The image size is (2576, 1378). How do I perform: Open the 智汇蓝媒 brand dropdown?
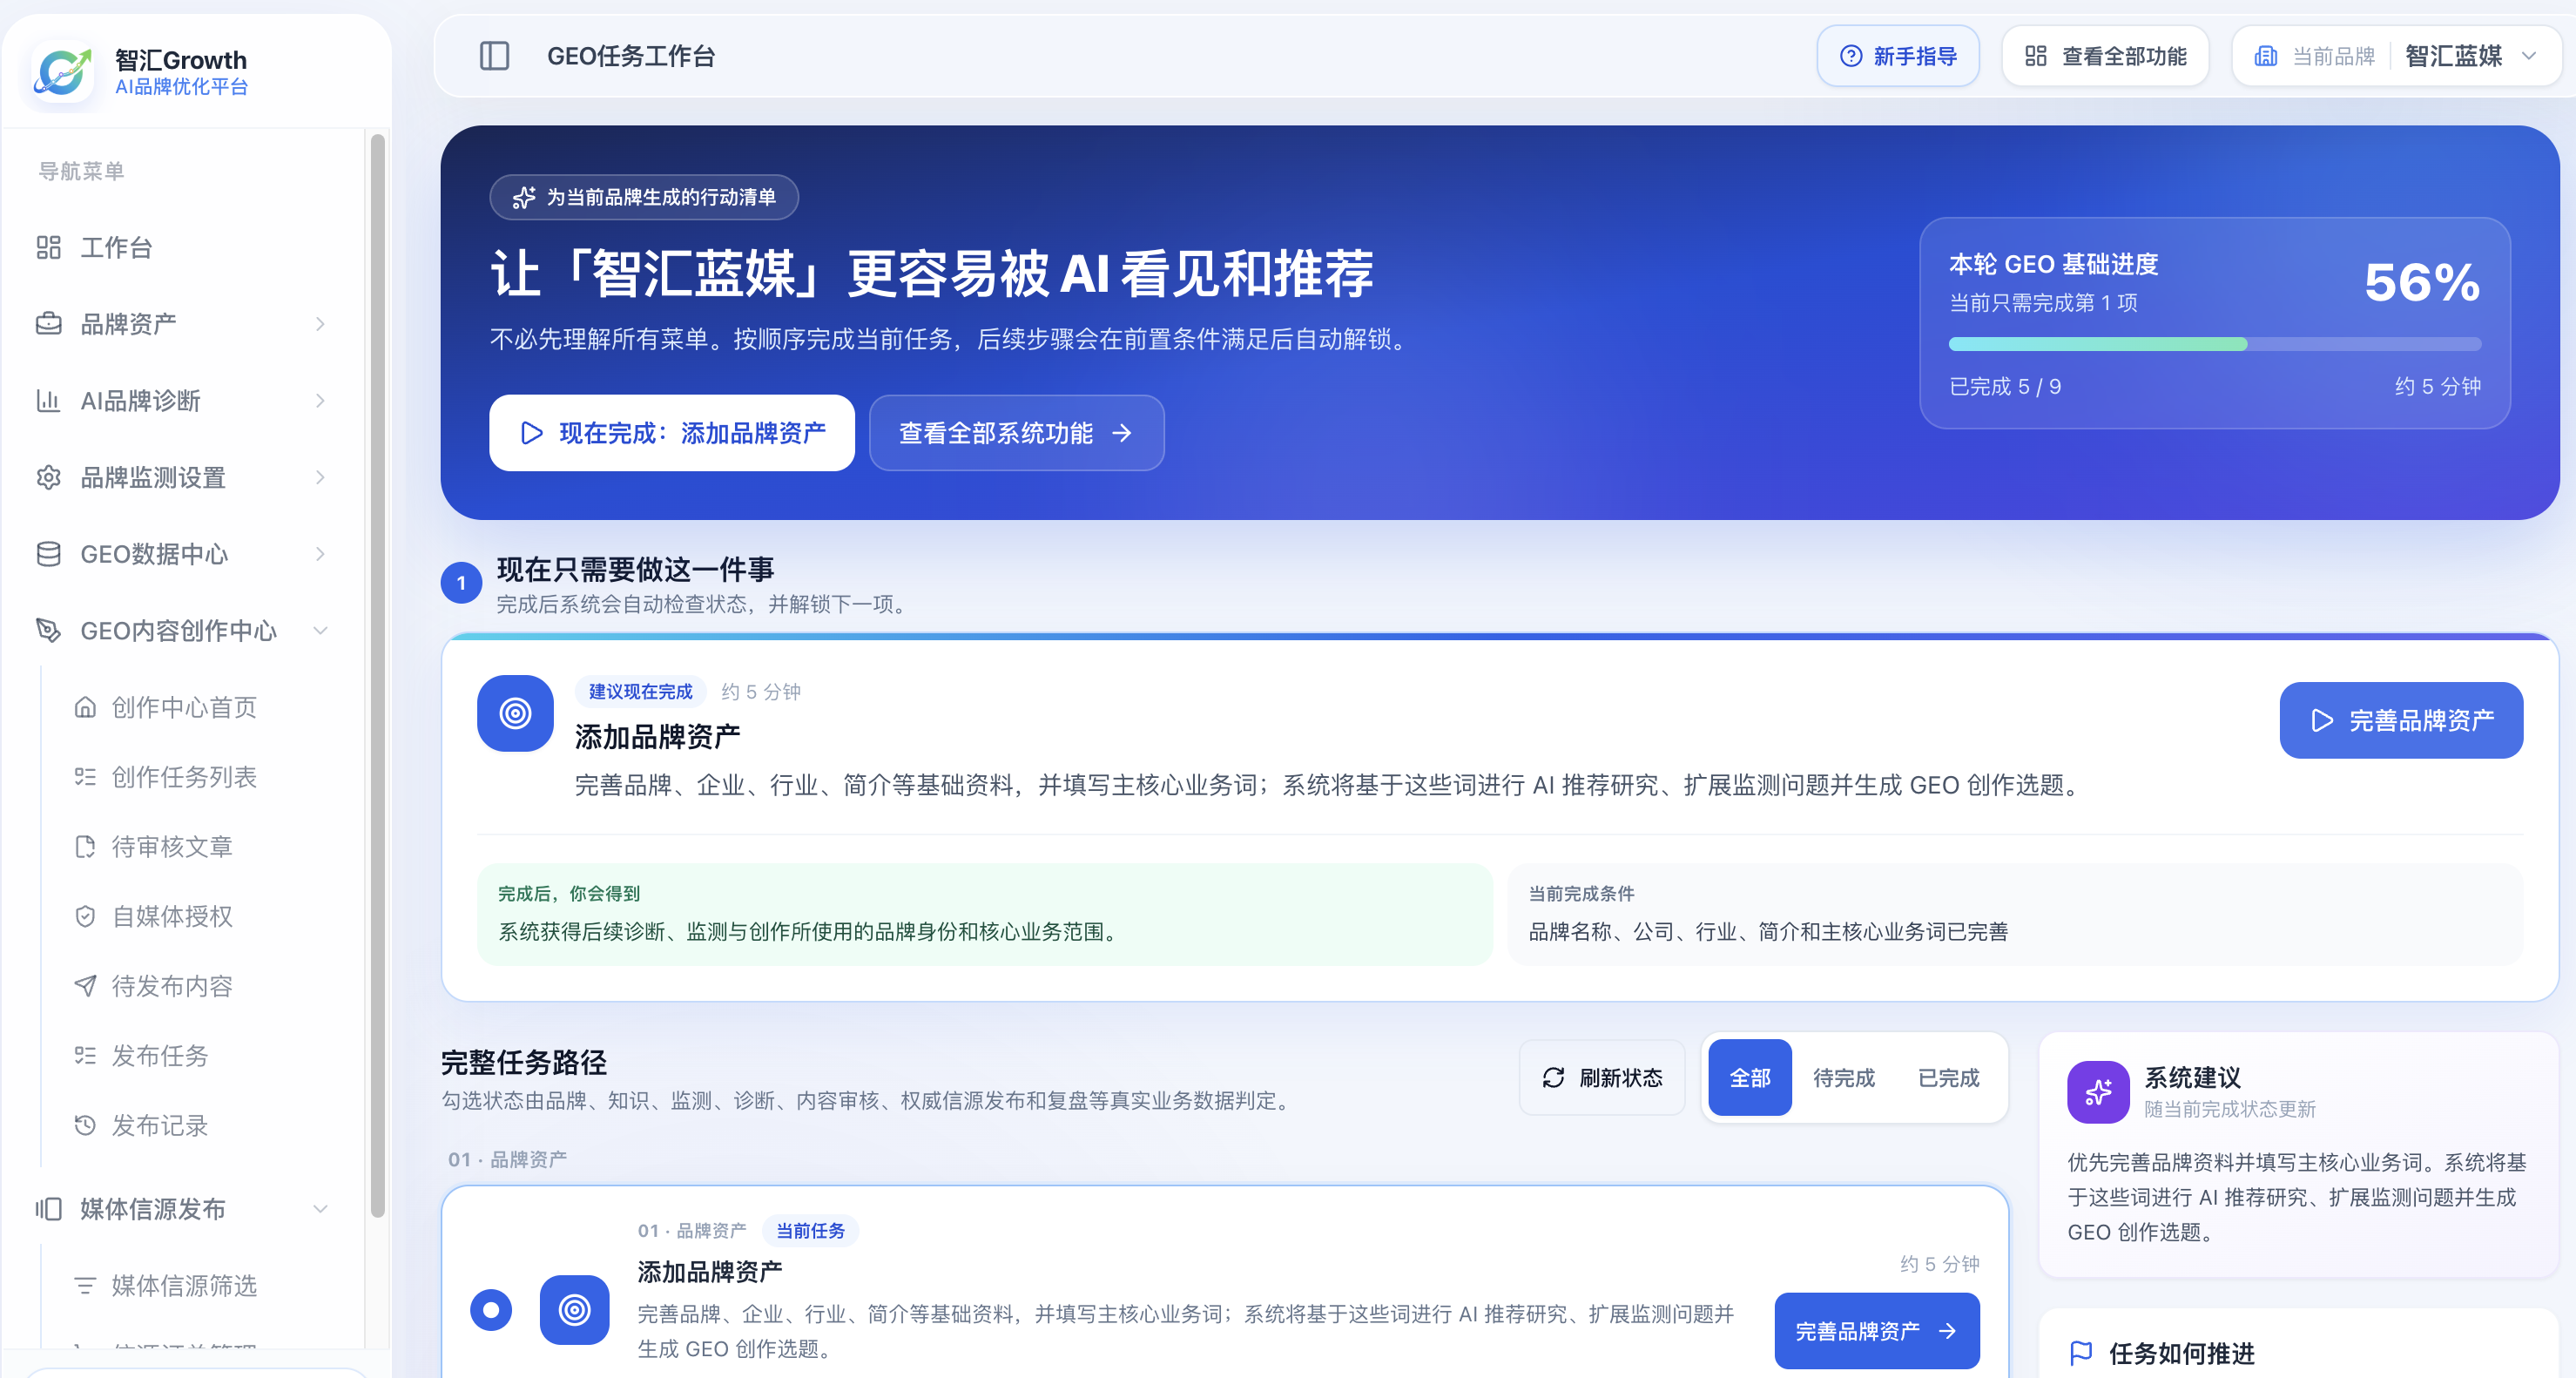pyautogui.click(x=2397, y=56)
